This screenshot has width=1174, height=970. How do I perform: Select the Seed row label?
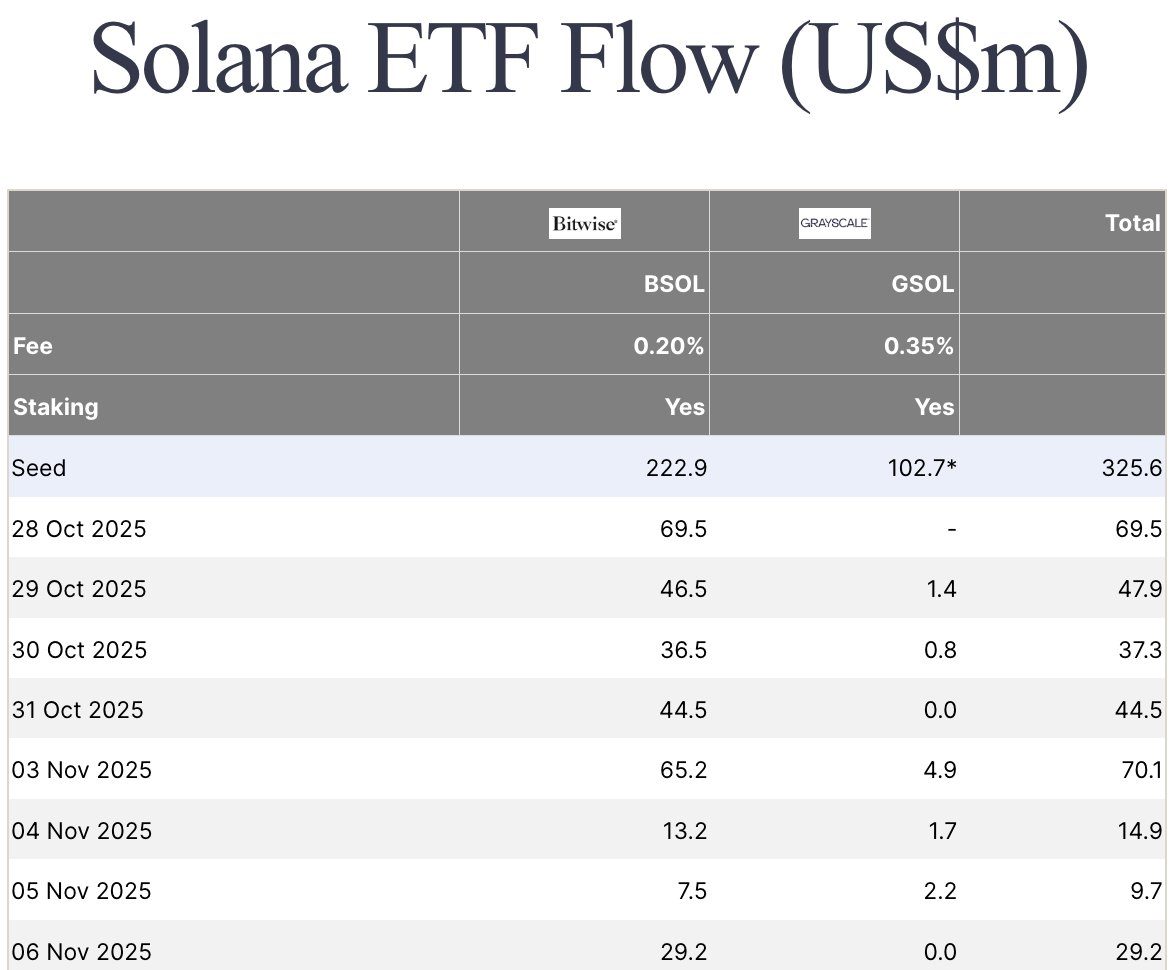point(39,467)
